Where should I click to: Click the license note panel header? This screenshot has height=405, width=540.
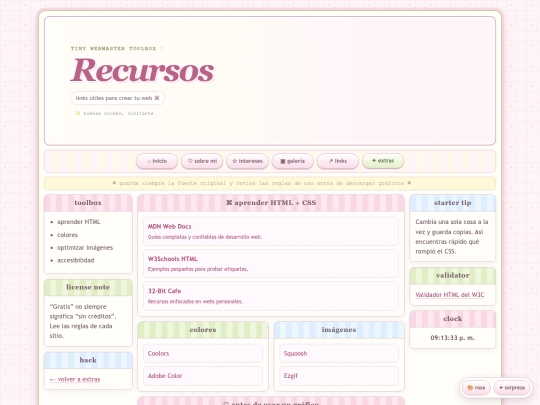(x=88, y=287)
